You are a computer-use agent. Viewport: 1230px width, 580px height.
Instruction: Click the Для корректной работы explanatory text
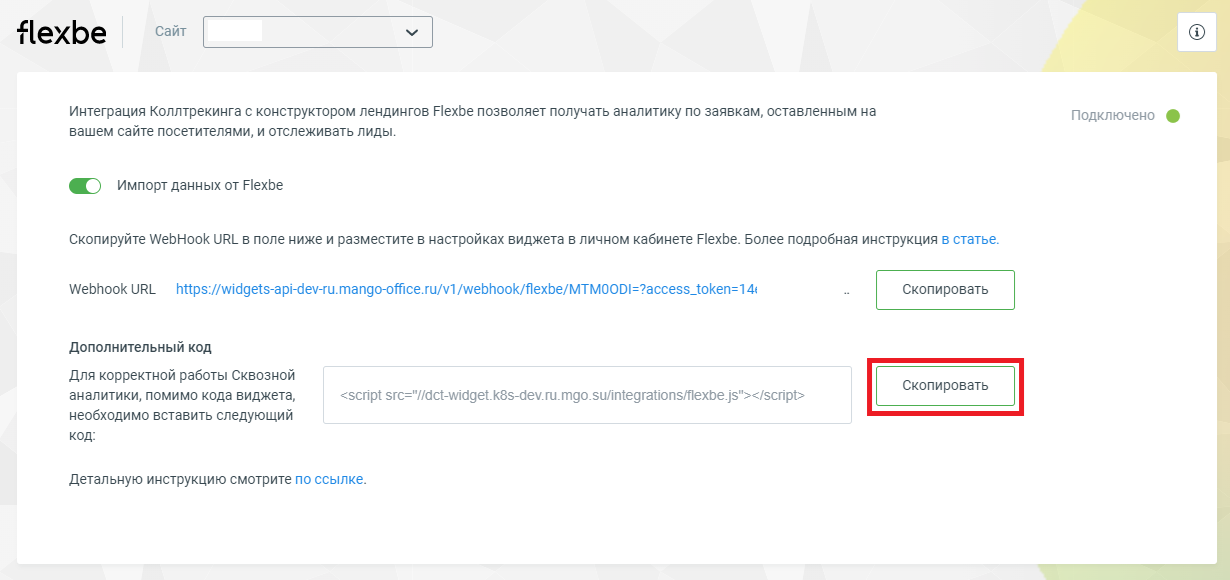(182, 406)
